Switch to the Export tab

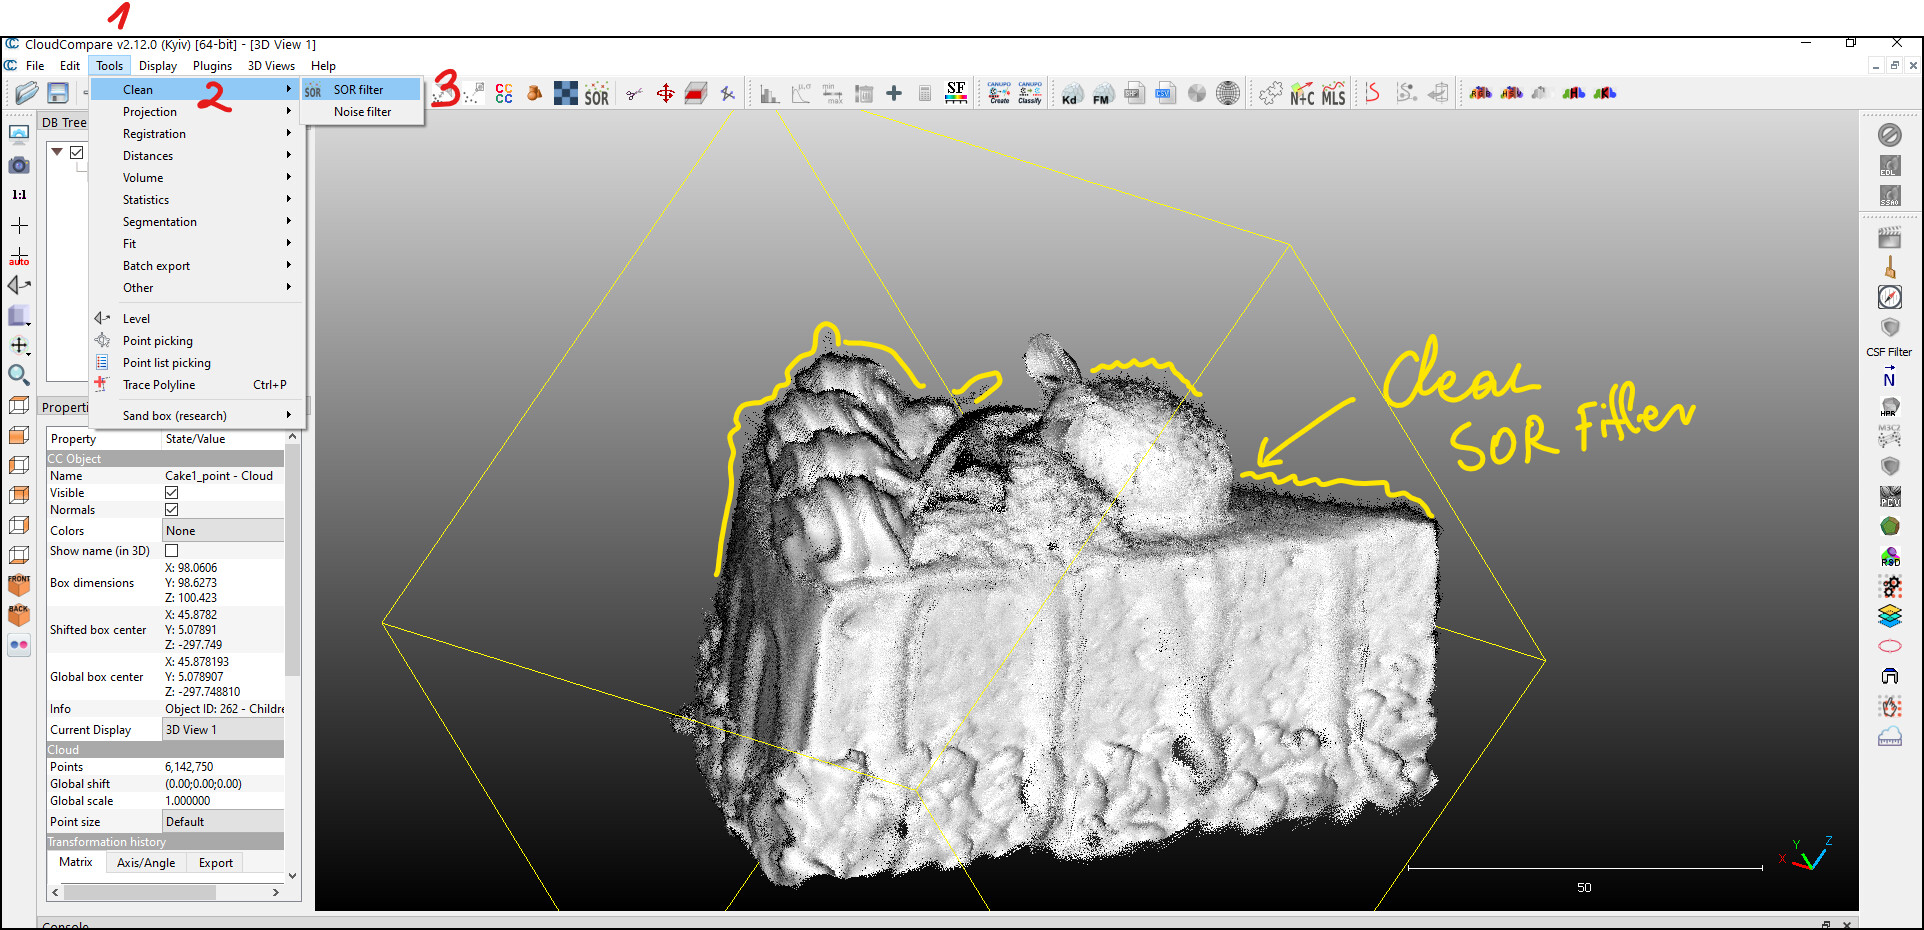click(215, 863)
